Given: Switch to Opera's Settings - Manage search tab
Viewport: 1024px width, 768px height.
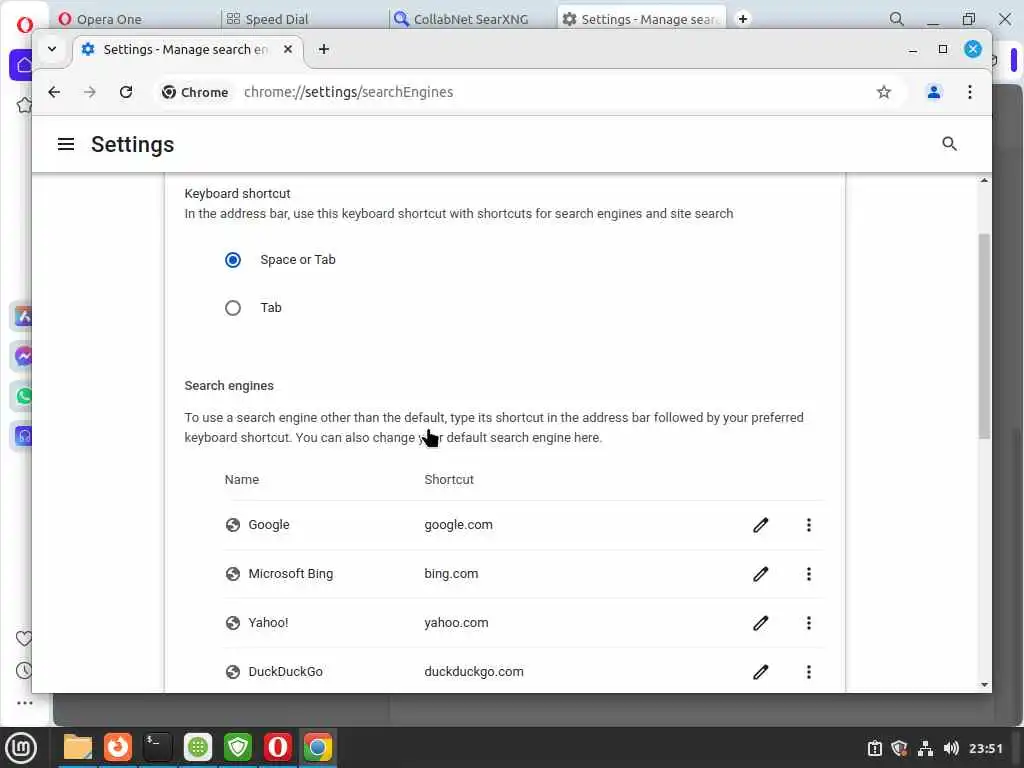Looking at the screenshot, I should pos(642,19).
